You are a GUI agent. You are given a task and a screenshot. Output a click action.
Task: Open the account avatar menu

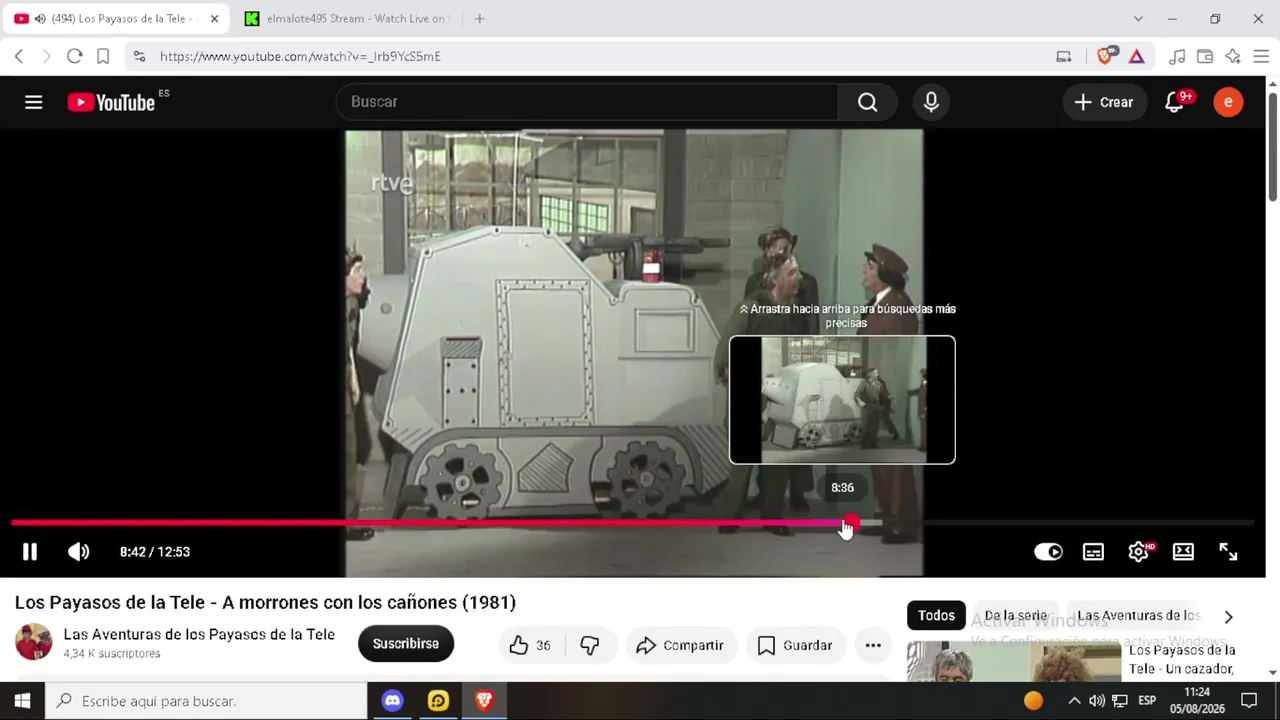[x=1228, y=102]
